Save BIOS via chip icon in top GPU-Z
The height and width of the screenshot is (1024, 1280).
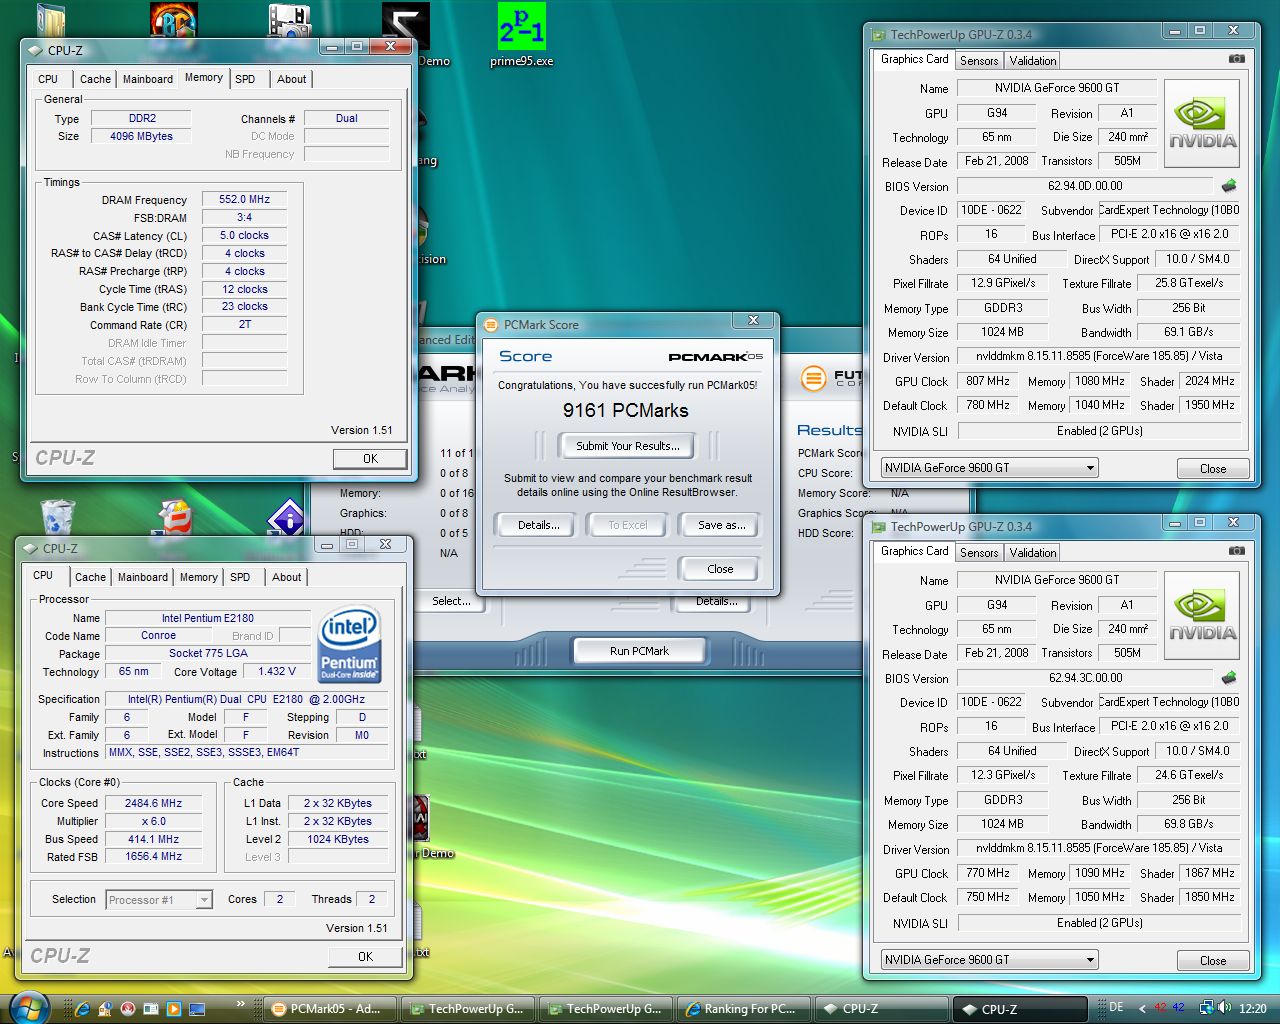[1229, 186]
